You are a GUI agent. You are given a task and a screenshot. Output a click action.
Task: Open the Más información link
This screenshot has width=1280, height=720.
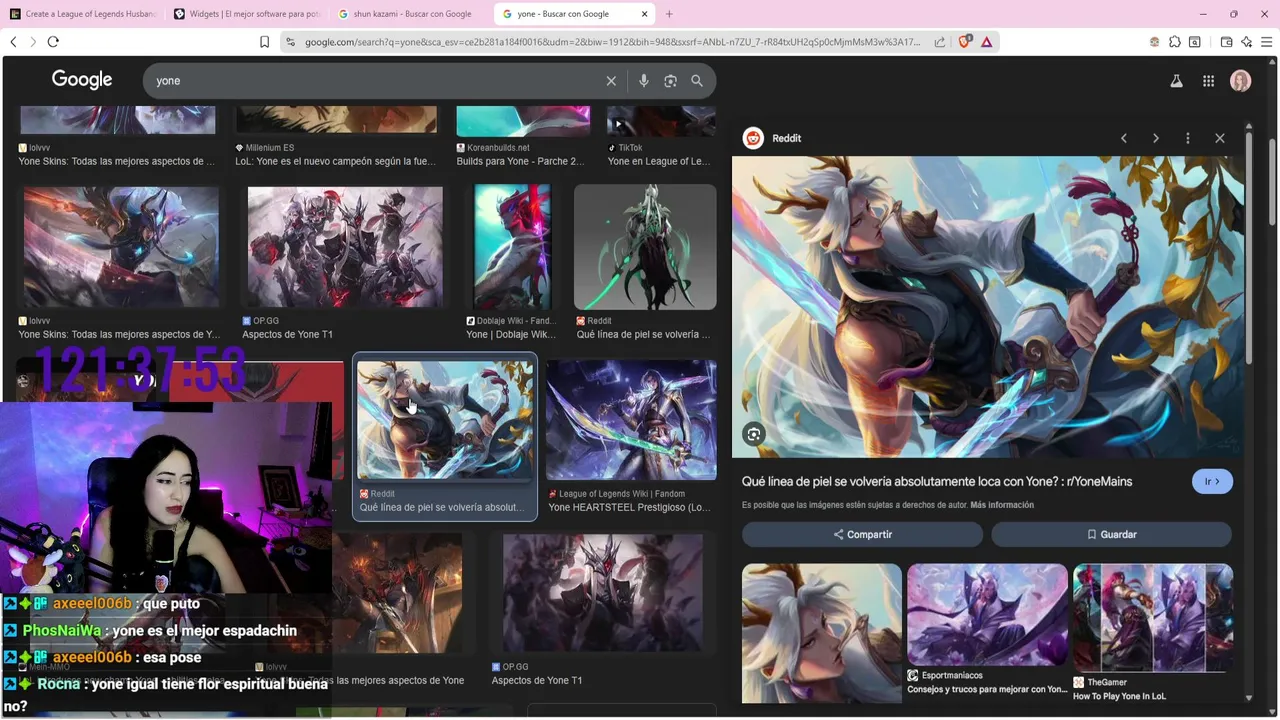pyautogui.click(x=1002, y=505)
